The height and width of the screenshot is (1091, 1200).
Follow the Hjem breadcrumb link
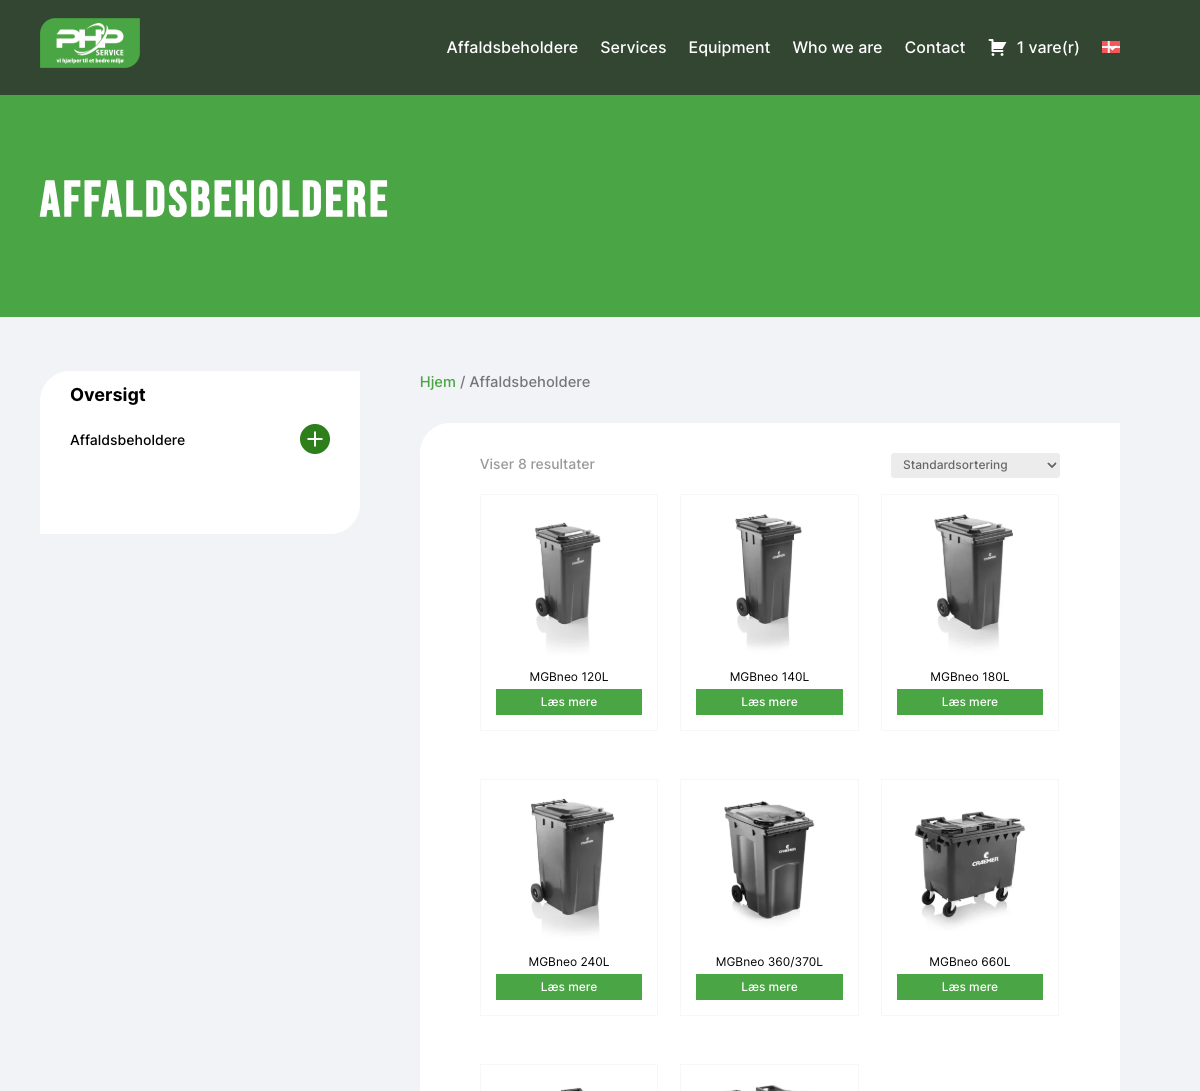(438, 382)
